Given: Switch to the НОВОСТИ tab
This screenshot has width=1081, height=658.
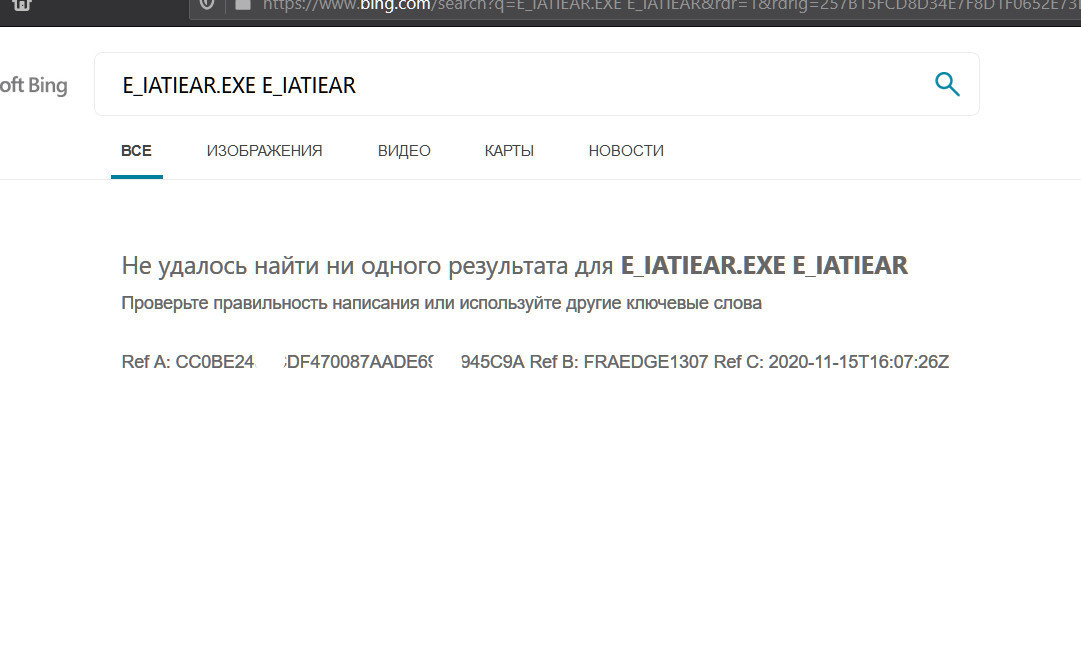Looking at the screenshot, I should tap(626, 151).
